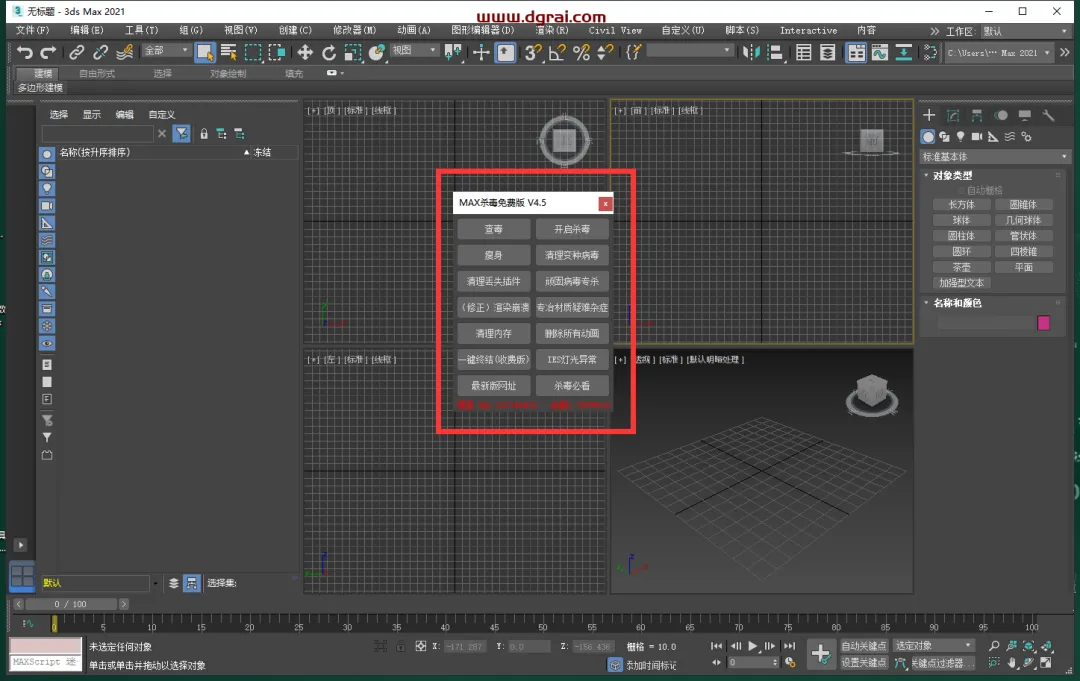Select the Select and Move tool

[x=304, y=52]
